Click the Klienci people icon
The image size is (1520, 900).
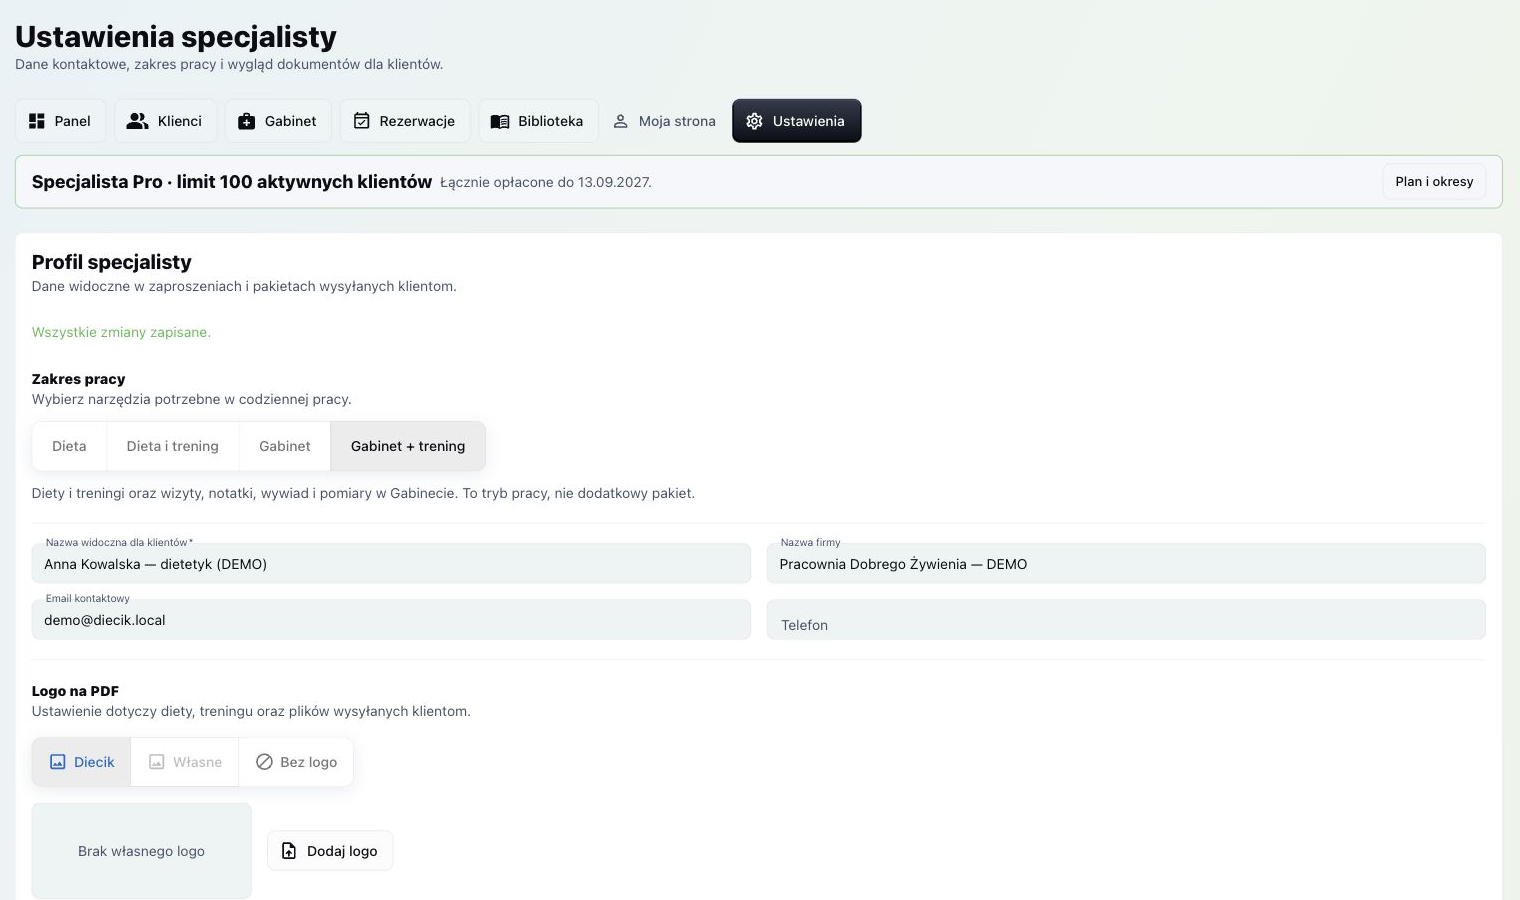click(138, 121)
